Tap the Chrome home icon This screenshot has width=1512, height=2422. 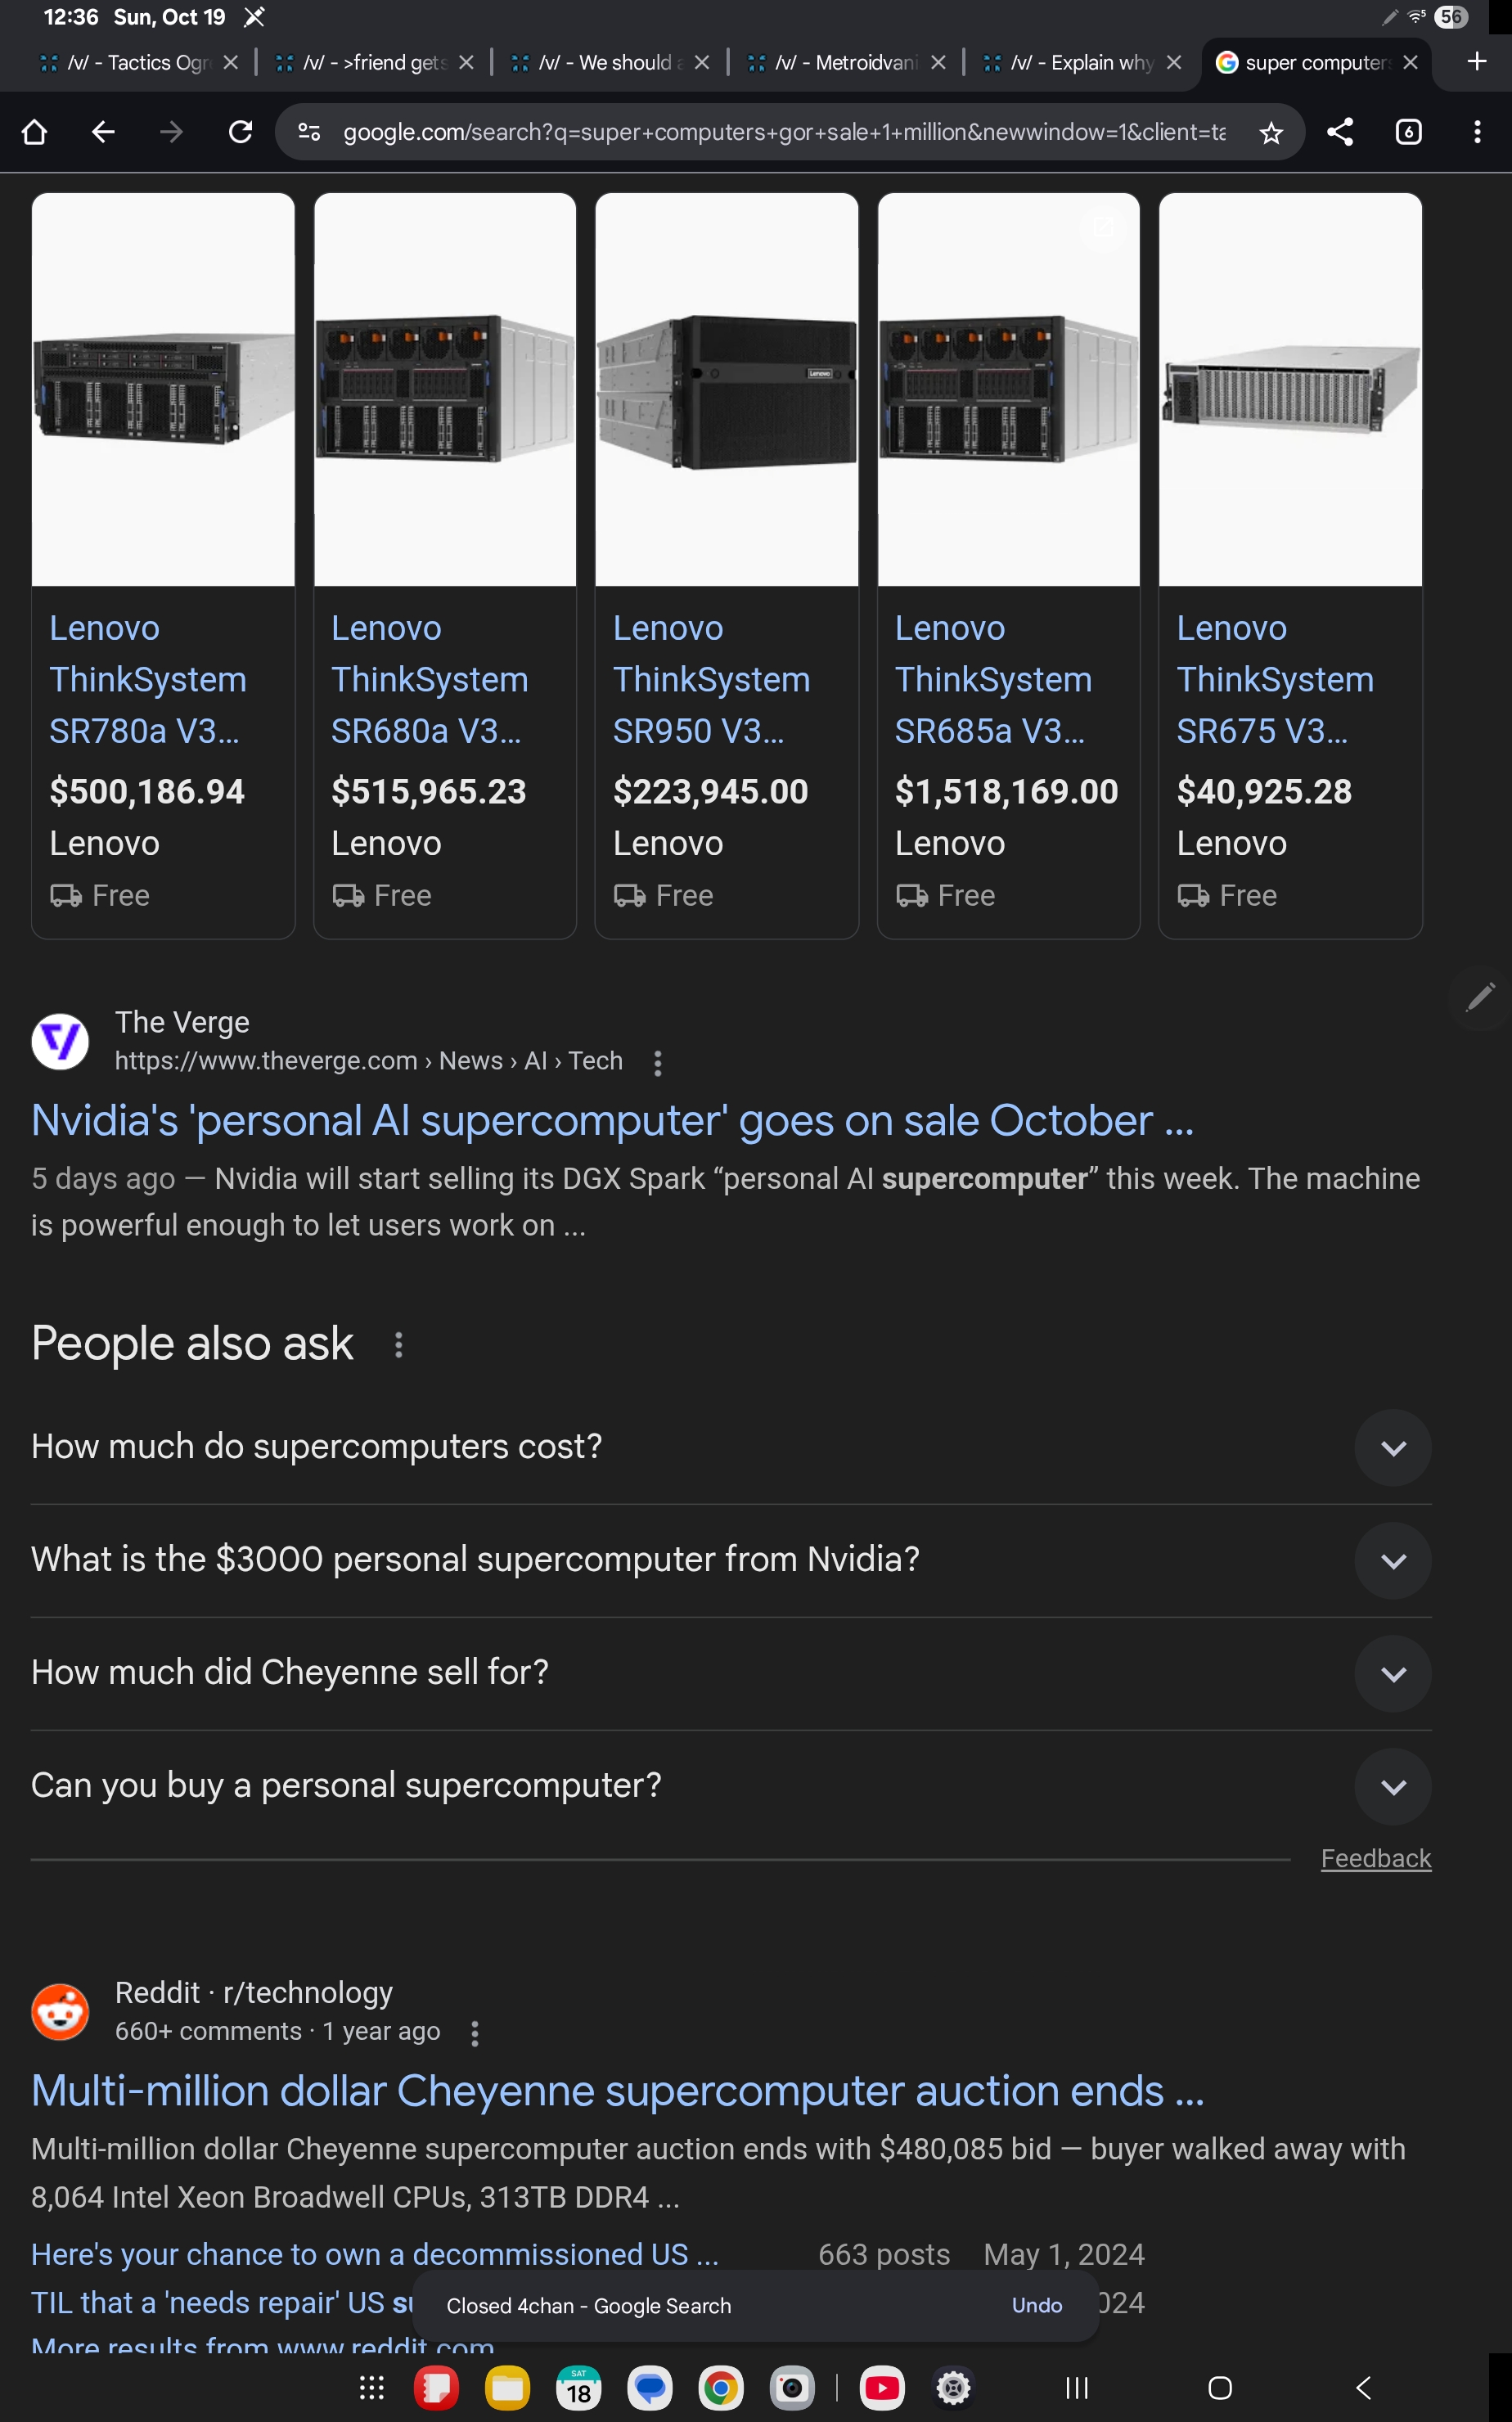click(x=35, y=132)
